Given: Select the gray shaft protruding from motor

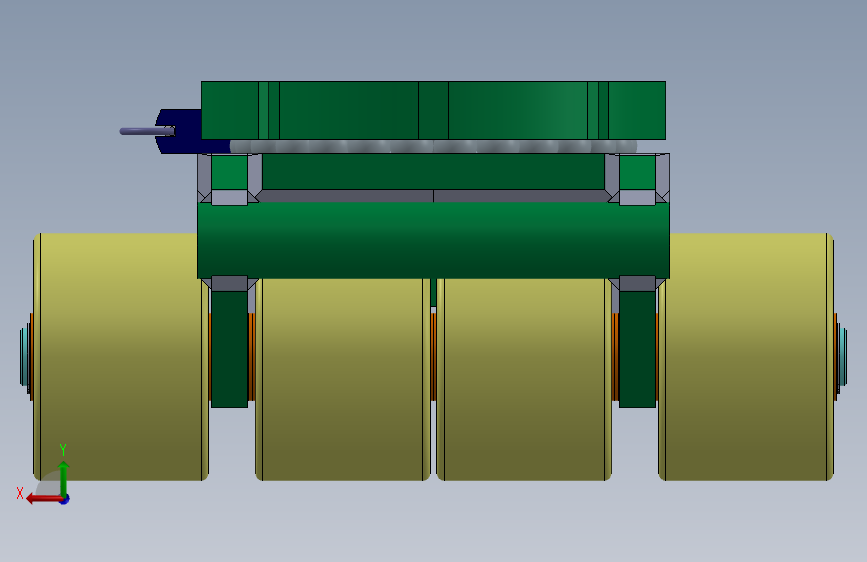Looking at the screenshot, I should [147, 131].
